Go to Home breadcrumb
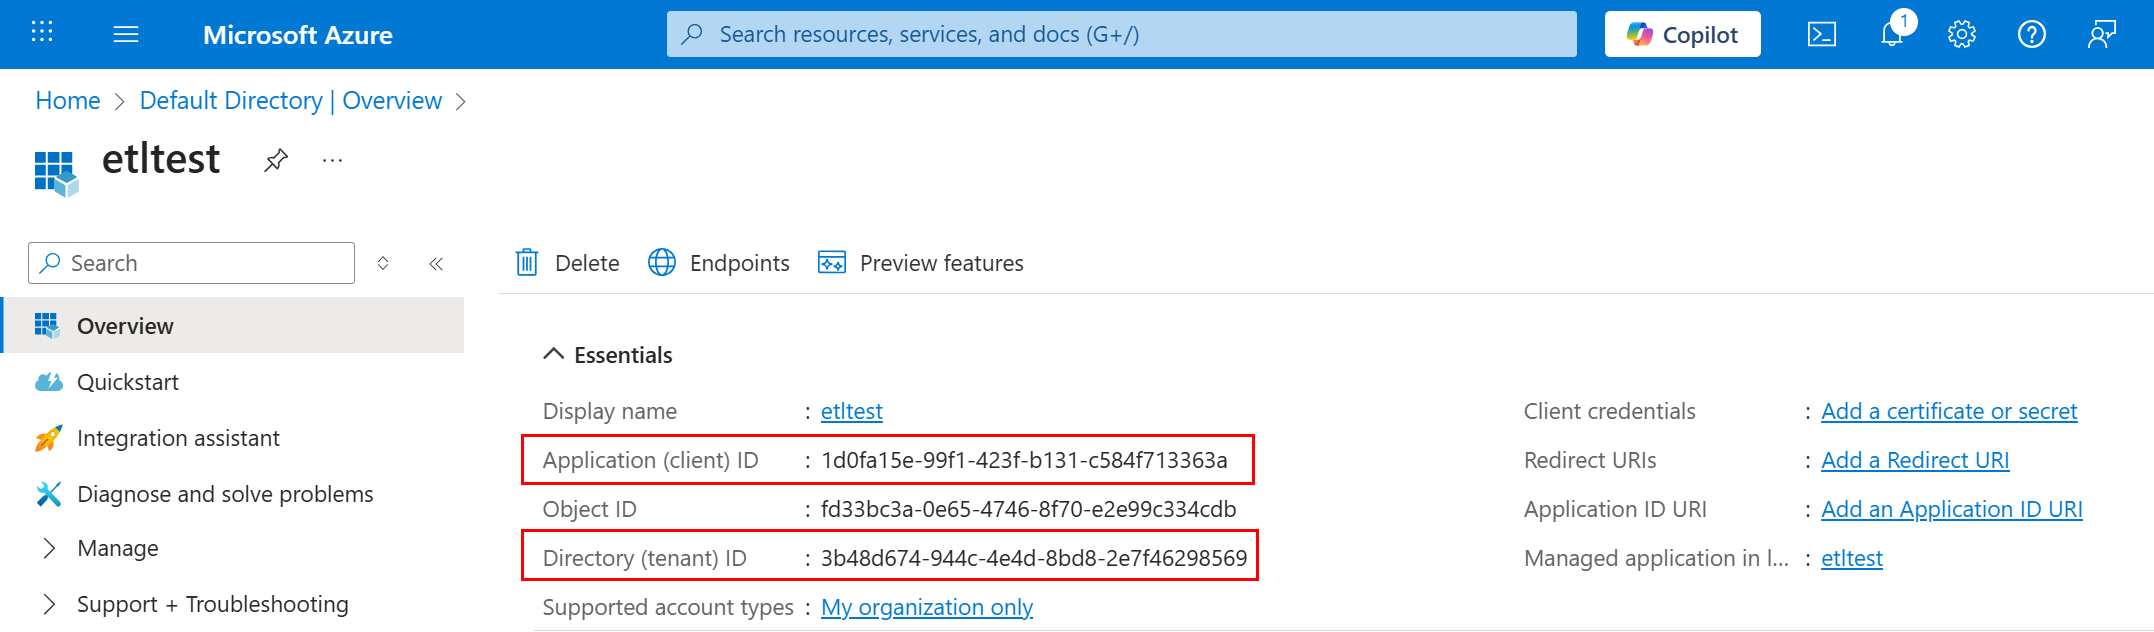 pos(68,101)
